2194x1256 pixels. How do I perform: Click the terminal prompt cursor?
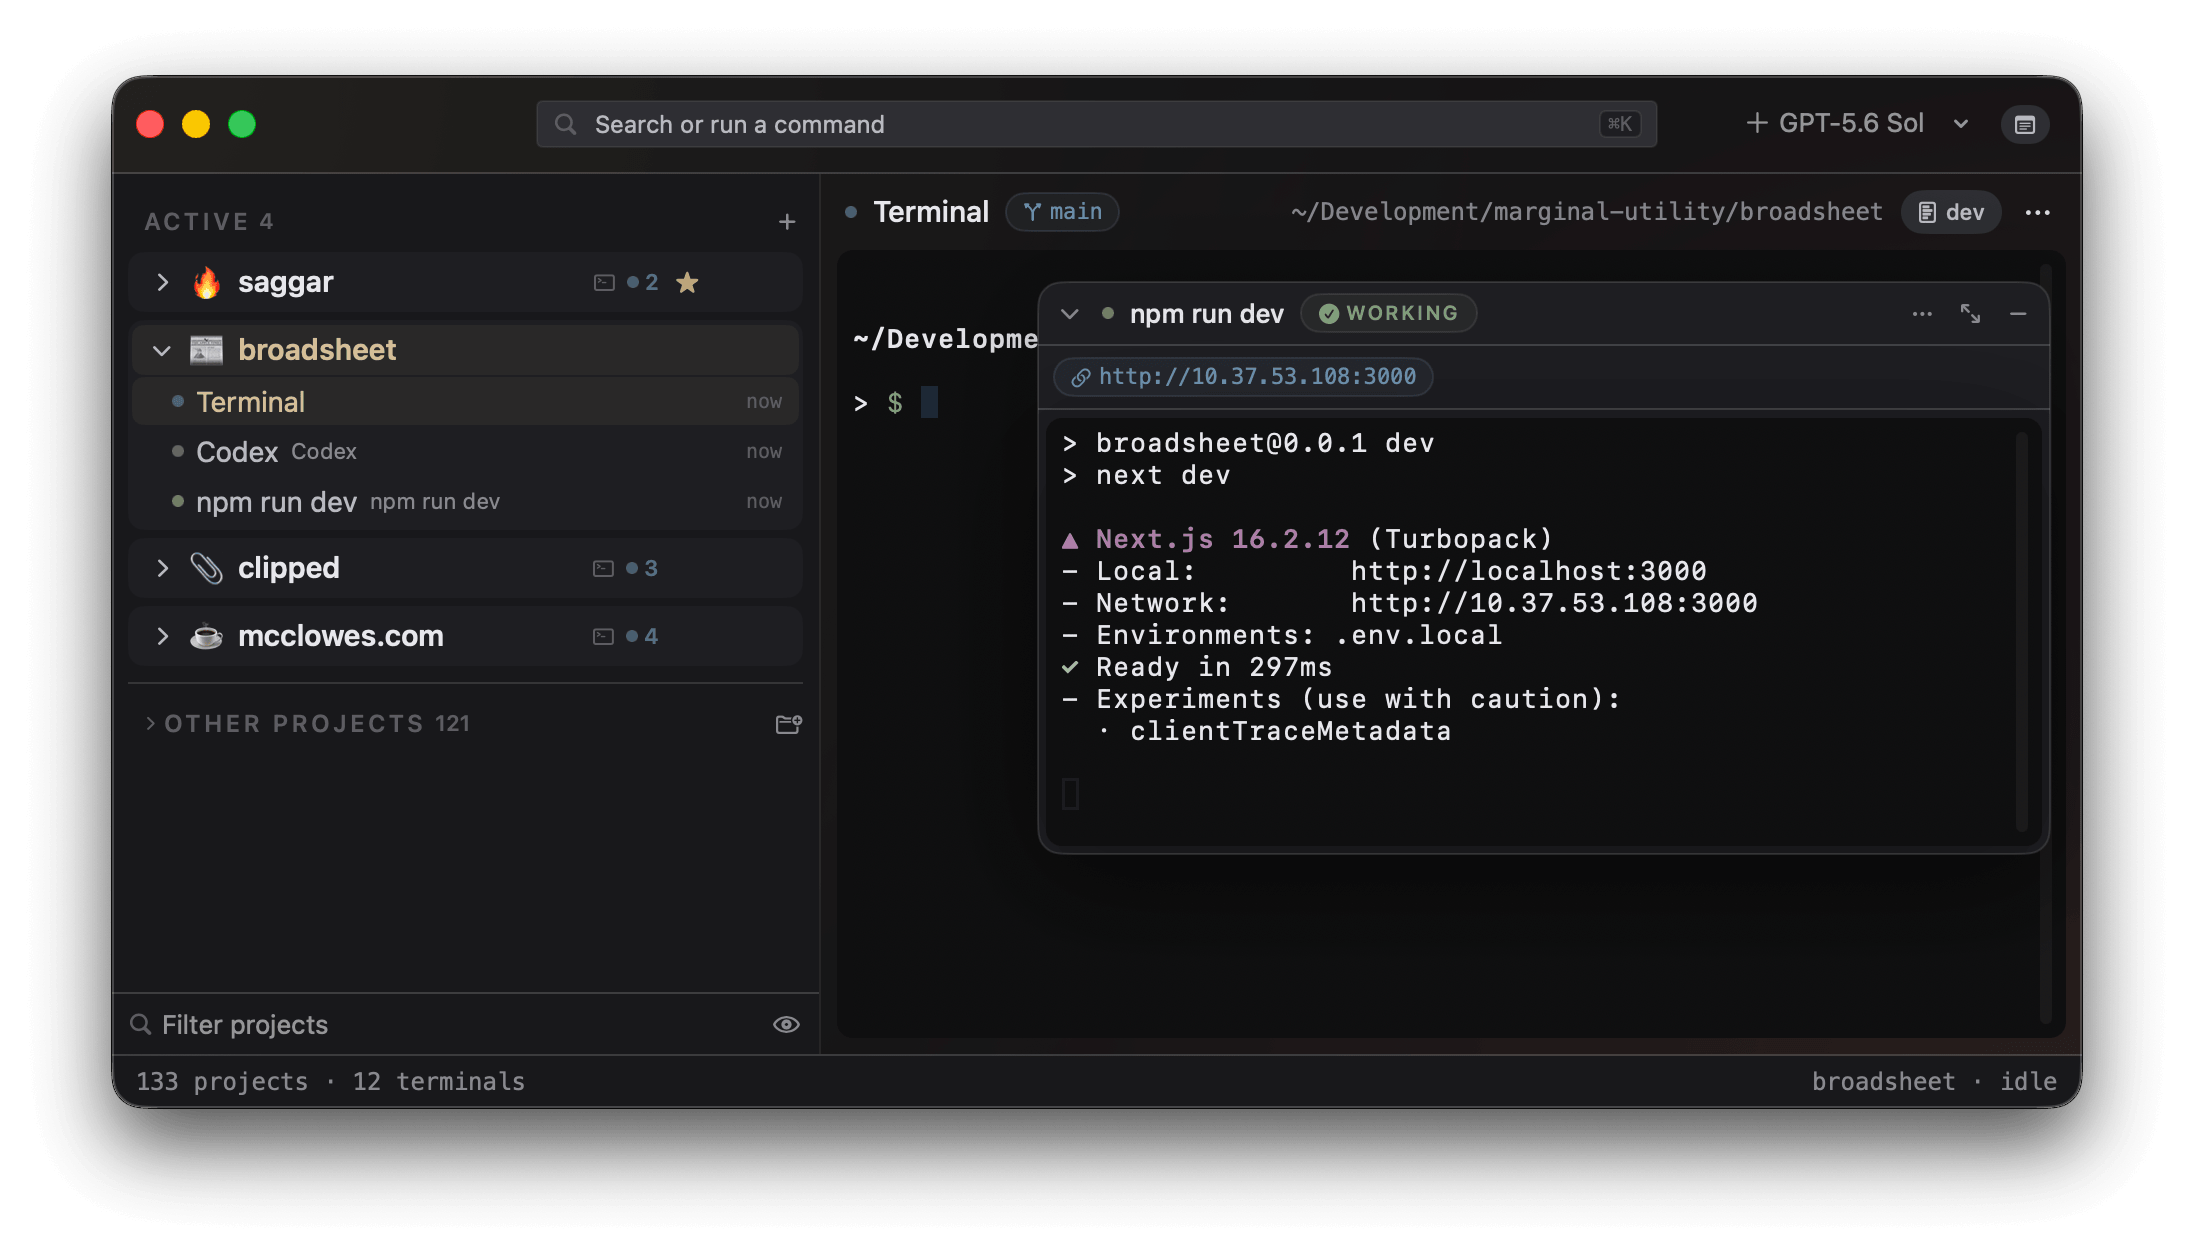point(929,402)
